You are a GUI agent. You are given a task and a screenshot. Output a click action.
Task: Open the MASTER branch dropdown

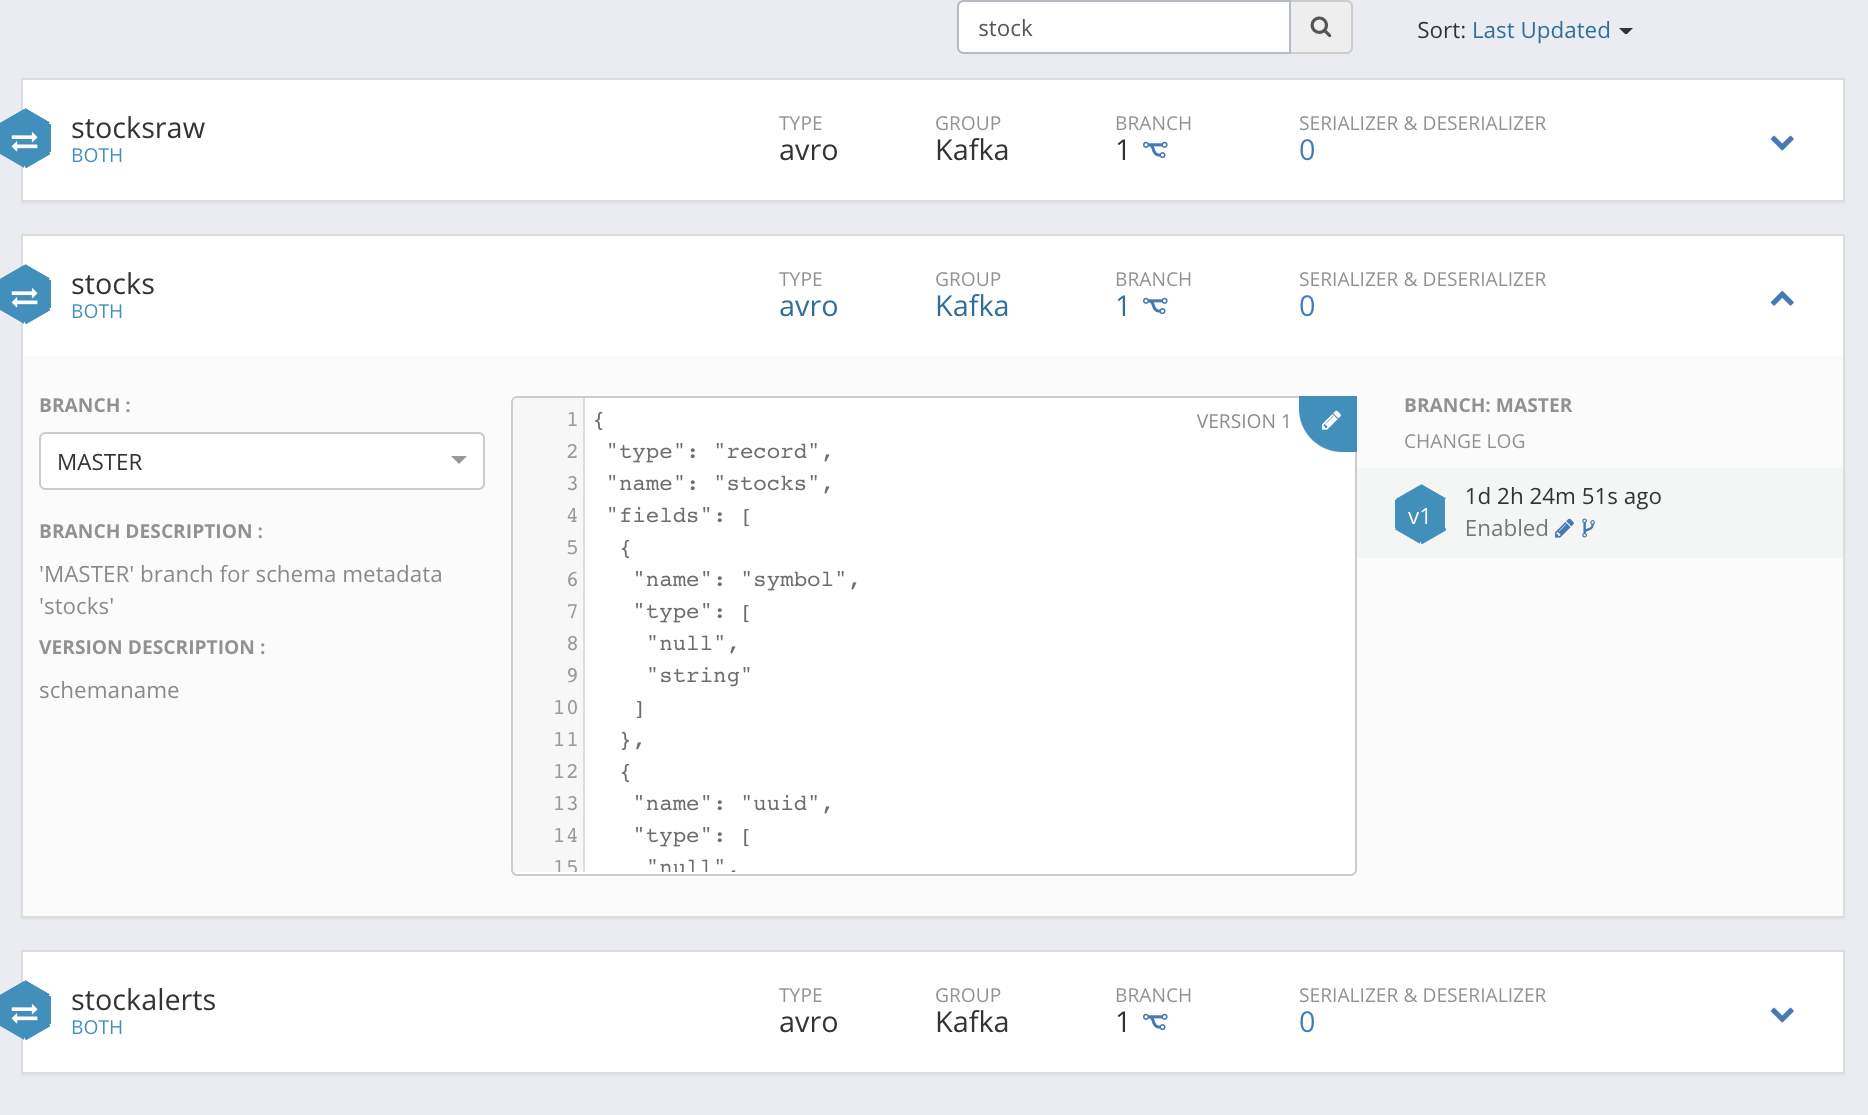point(261,461)
